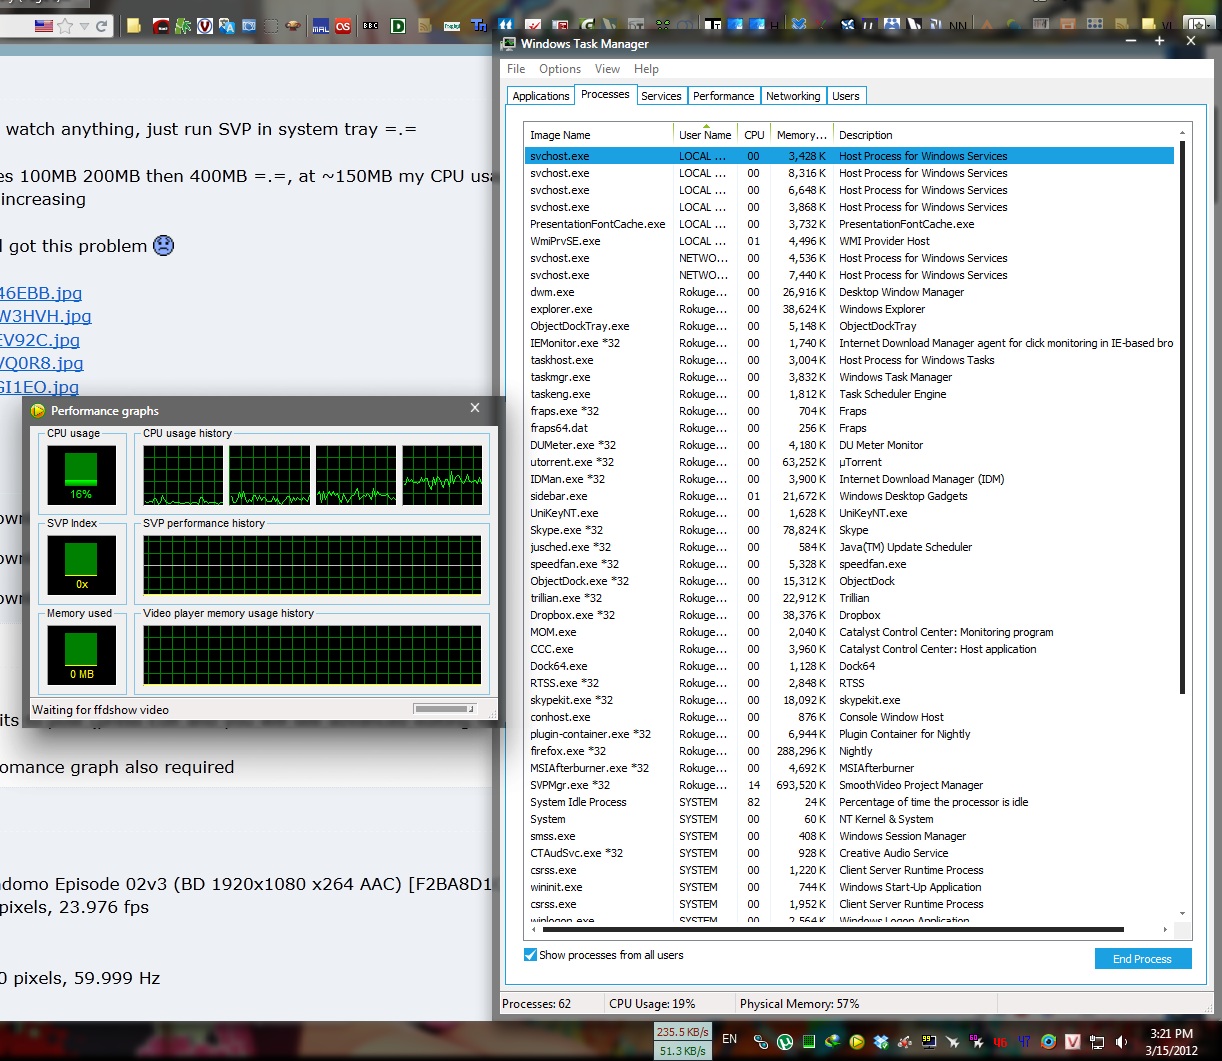Click the network connection tray icon
Screen dimensions: 1222x1061
(x=1097, y=1042)
